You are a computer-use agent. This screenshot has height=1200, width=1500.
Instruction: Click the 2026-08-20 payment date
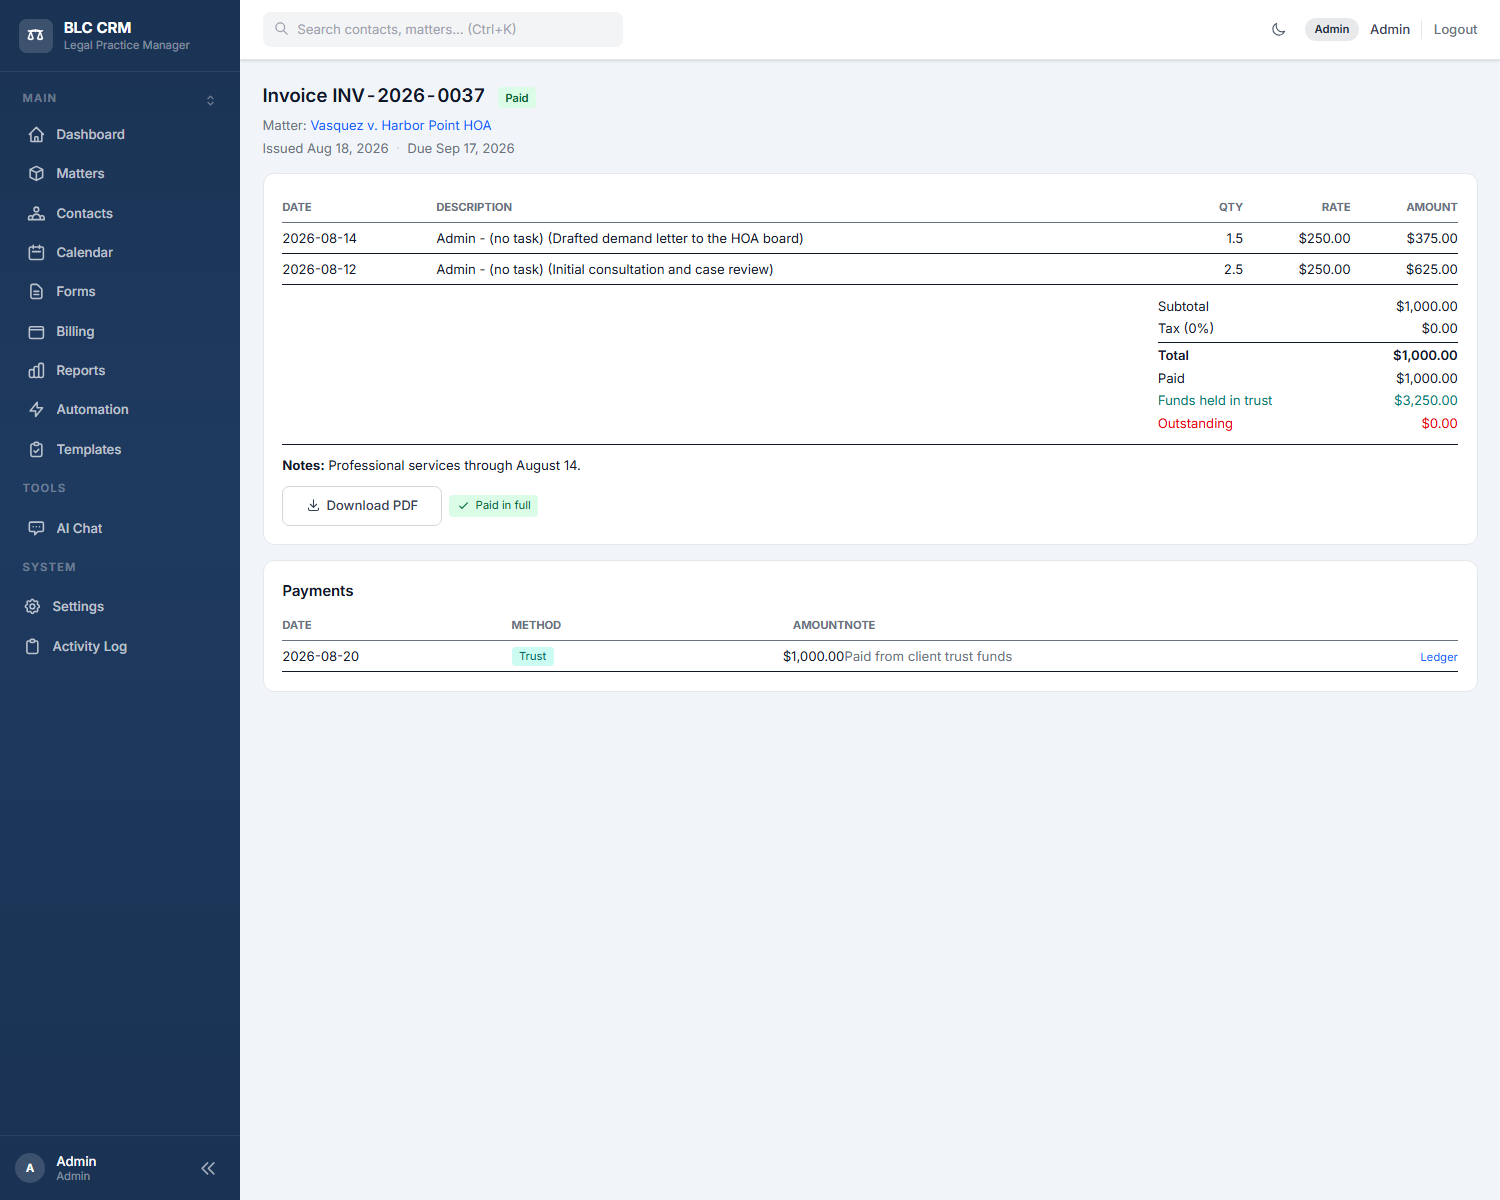(x=321, y=656)
